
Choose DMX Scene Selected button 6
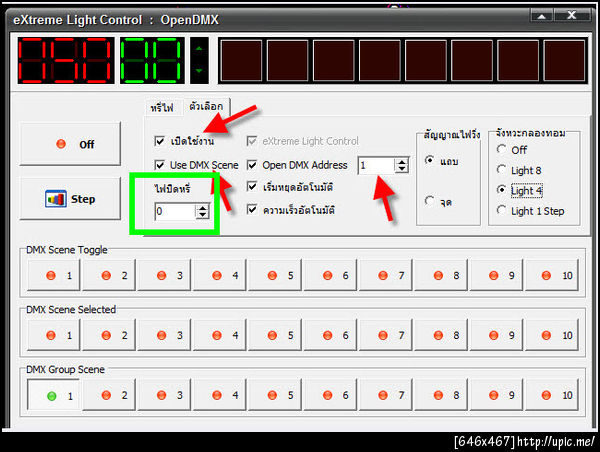pyautogui.click(x=331, y=335)
